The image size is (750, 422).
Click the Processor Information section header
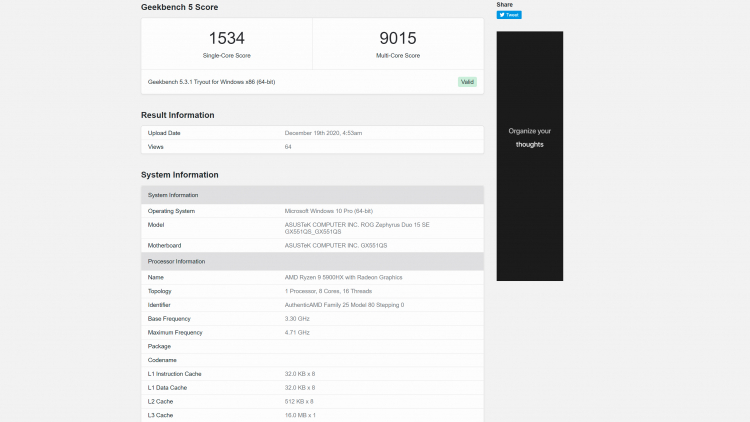click(177, 261)
